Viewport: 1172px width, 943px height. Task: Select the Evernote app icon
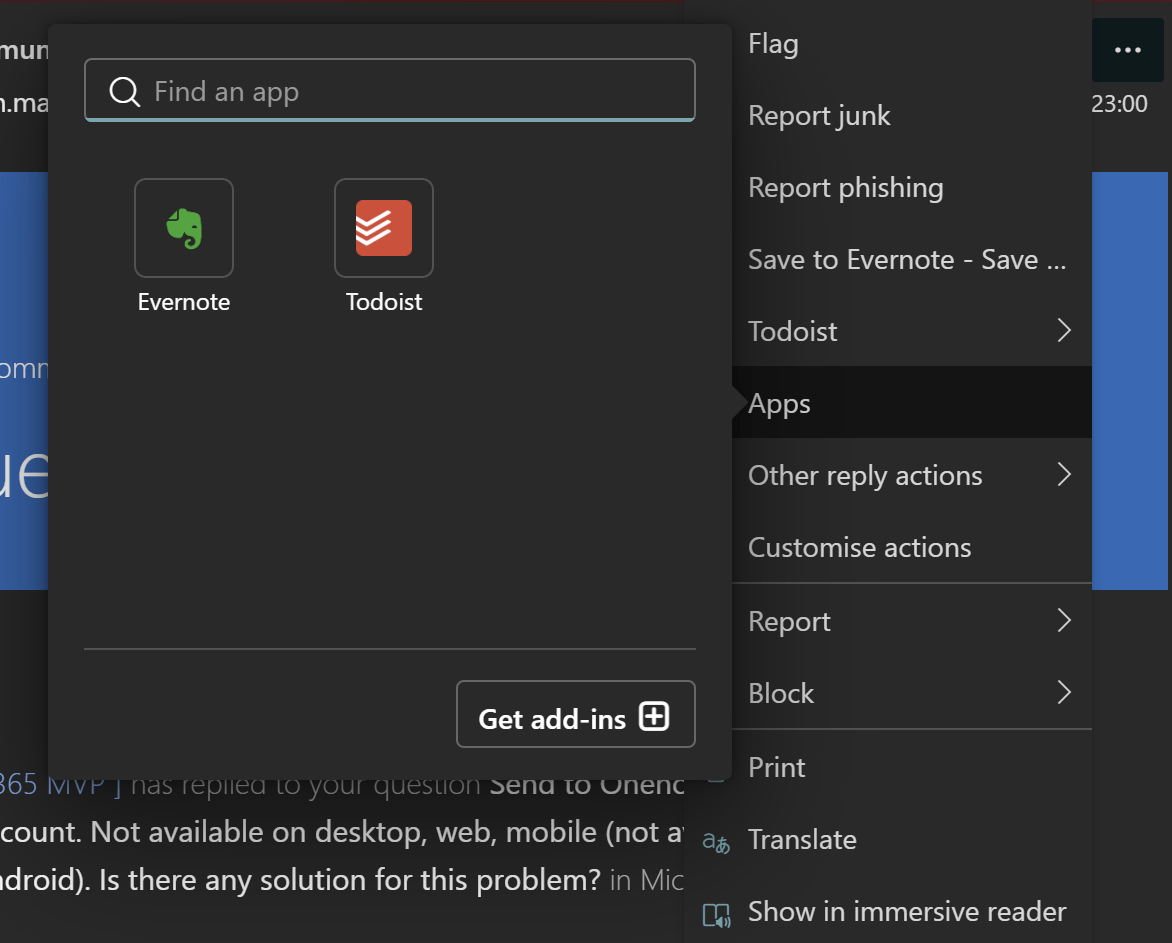click(x=184, y=227)
